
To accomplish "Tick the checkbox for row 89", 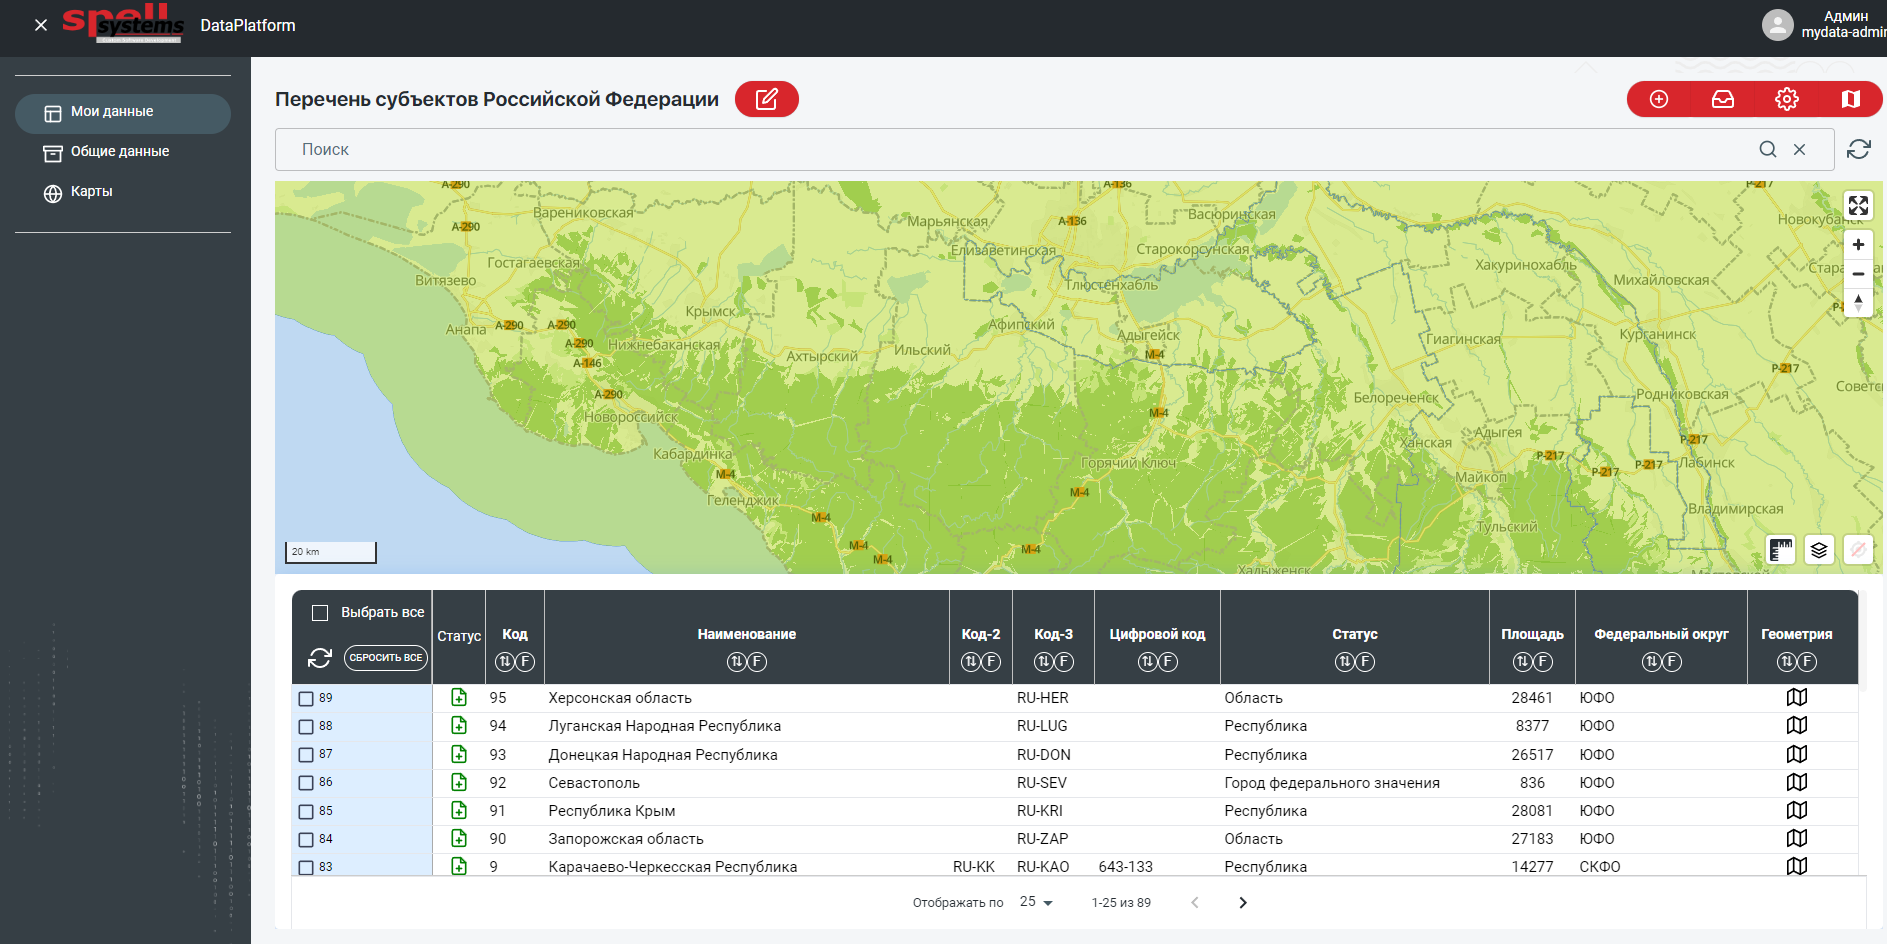I will 306,699.
